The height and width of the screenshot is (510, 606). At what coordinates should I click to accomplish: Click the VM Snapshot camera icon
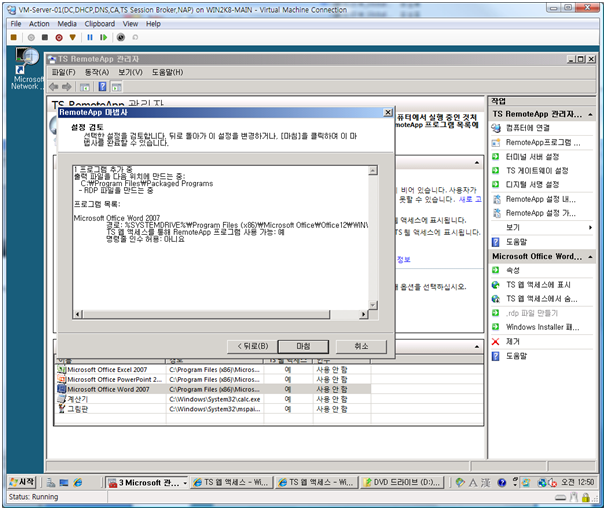pos(121,37)
